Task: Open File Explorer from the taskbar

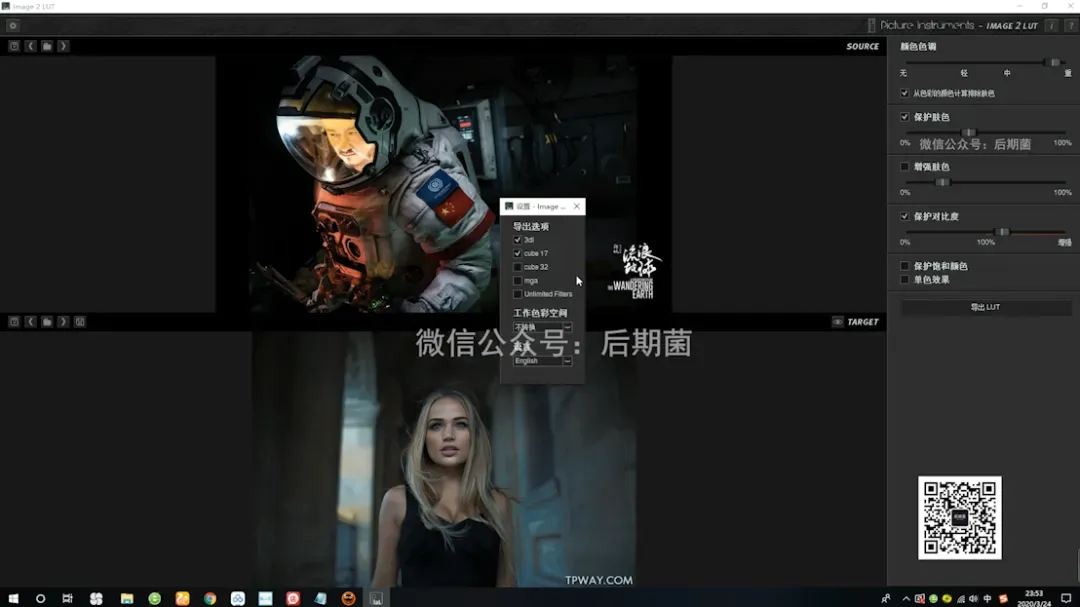Action: (127, 598)
